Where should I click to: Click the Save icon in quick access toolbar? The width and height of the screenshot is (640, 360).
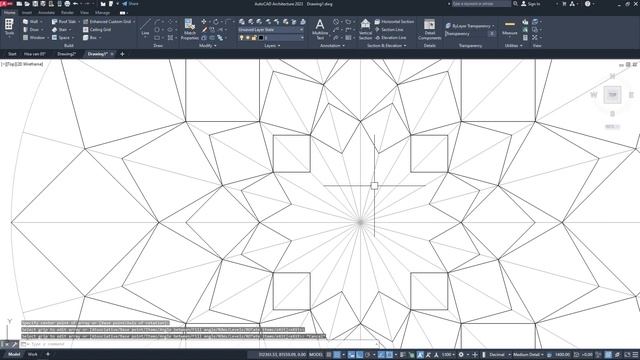pyautogui.click(x=35, y=4)
